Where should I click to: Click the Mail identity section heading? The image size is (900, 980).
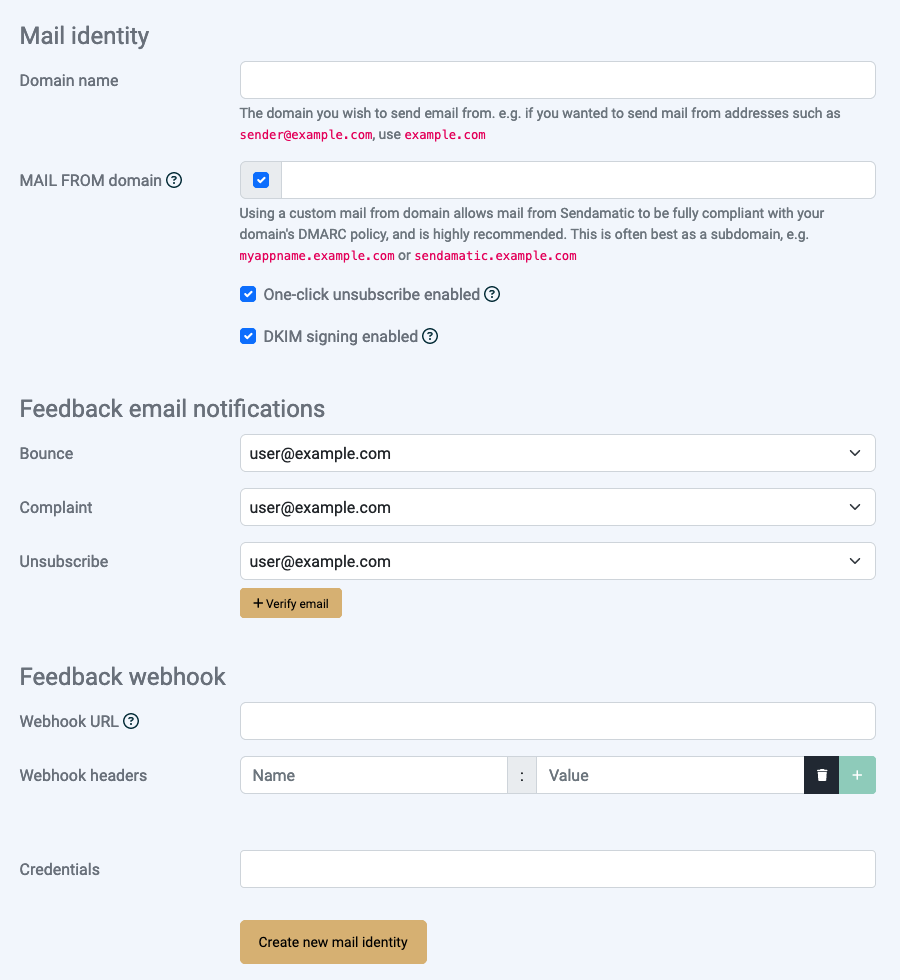[83, 36]
